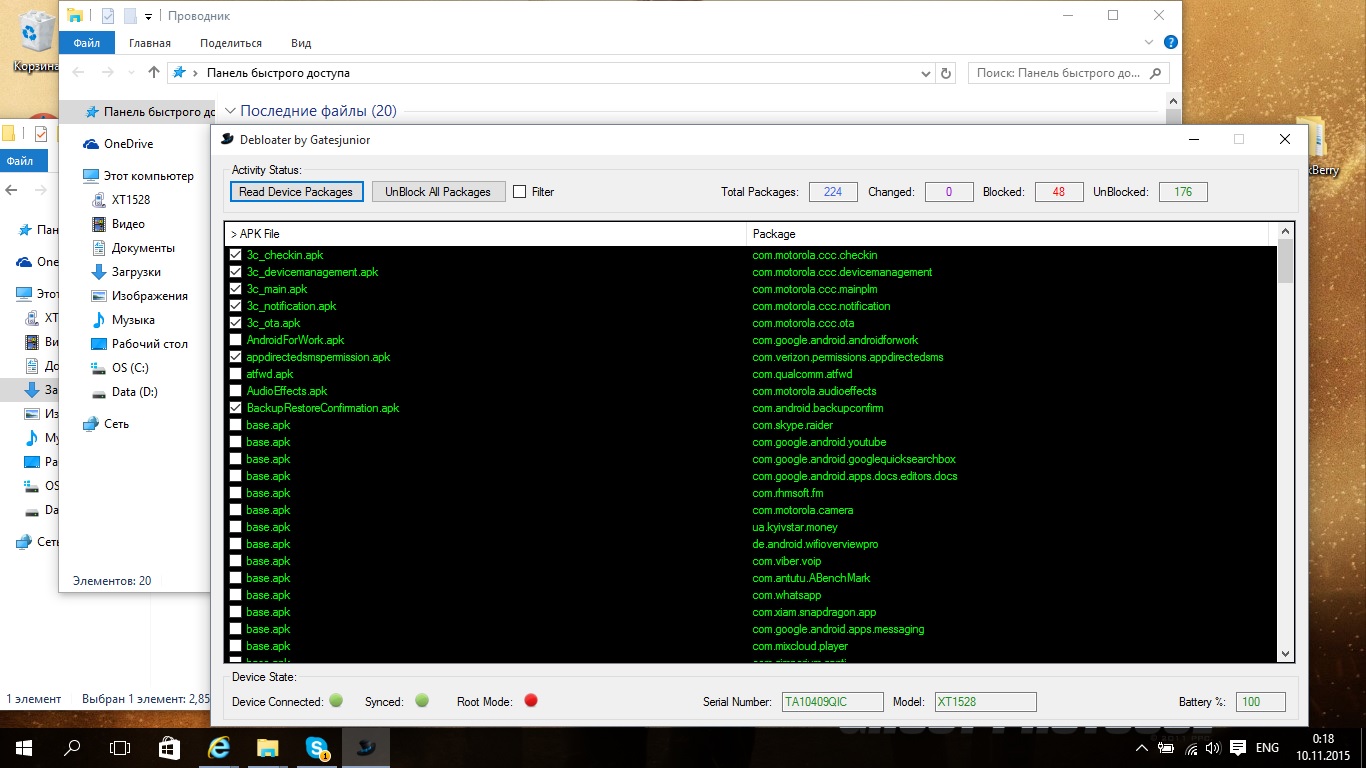This screenshot has height=768, width=1366.
Task: Check the atfwd.apk checkbox
Action: point(236,374)
